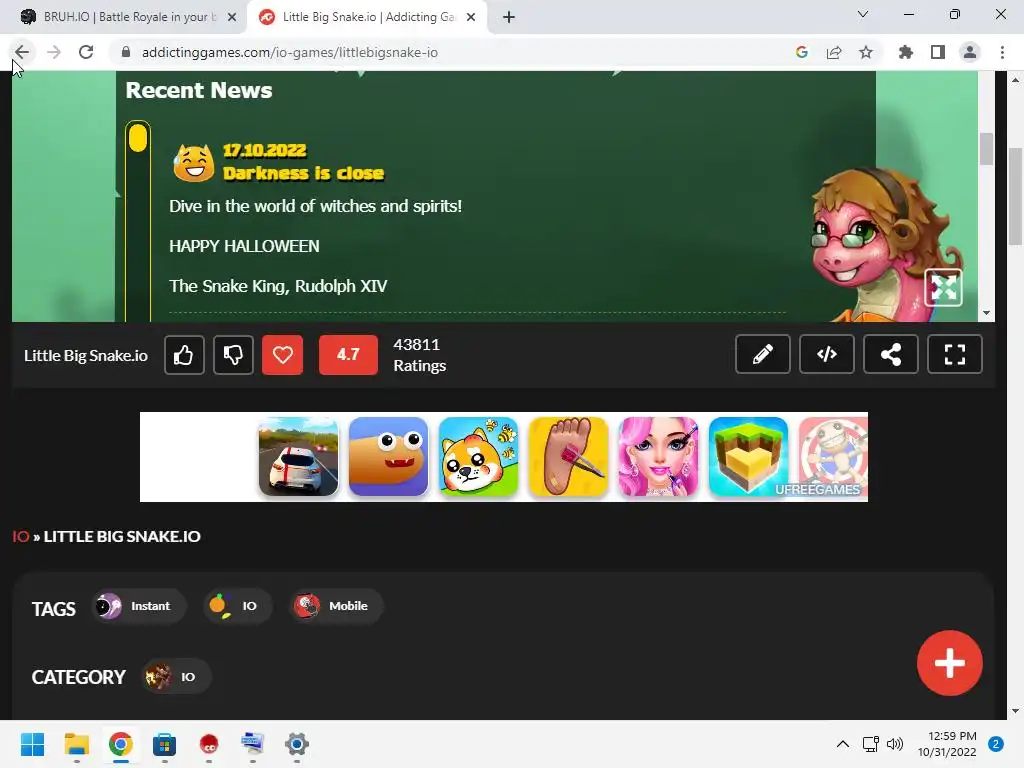Select the Instant tag

pos(139,606)
